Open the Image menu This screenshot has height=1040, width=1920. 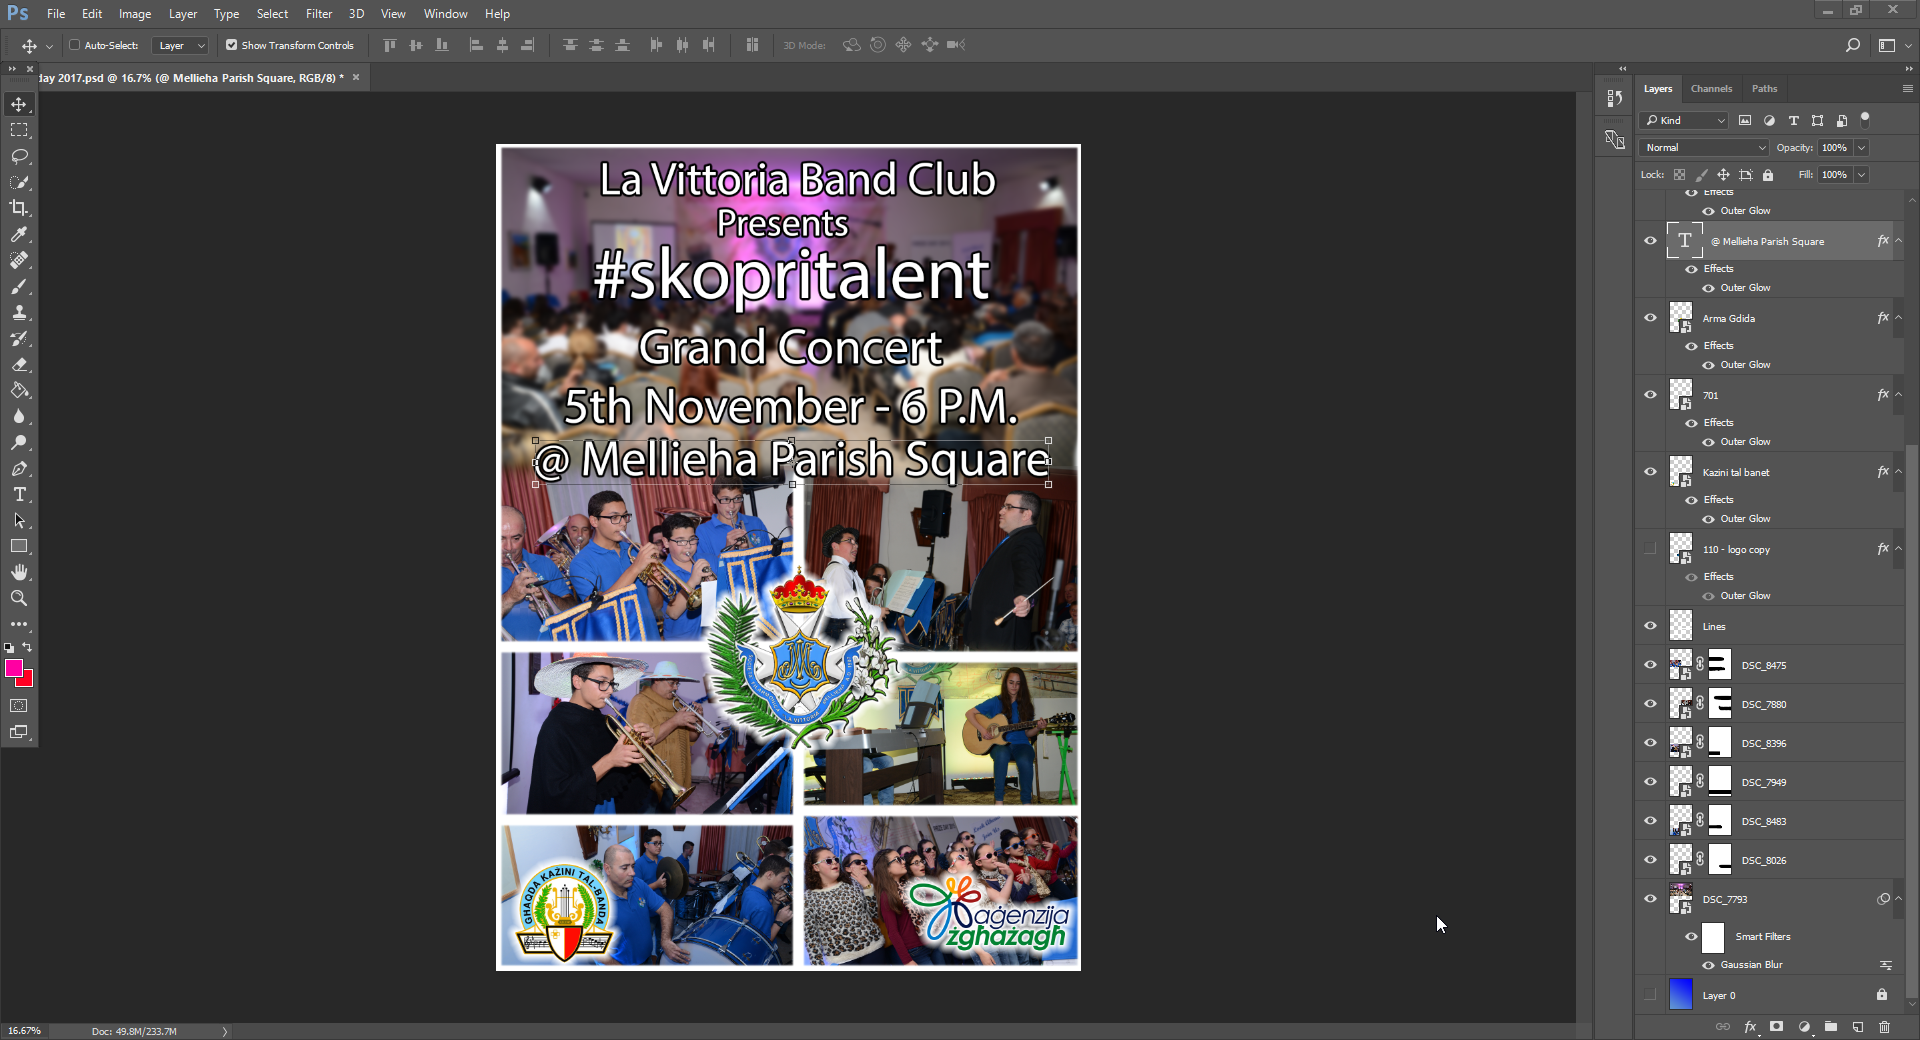click(135, 14)
